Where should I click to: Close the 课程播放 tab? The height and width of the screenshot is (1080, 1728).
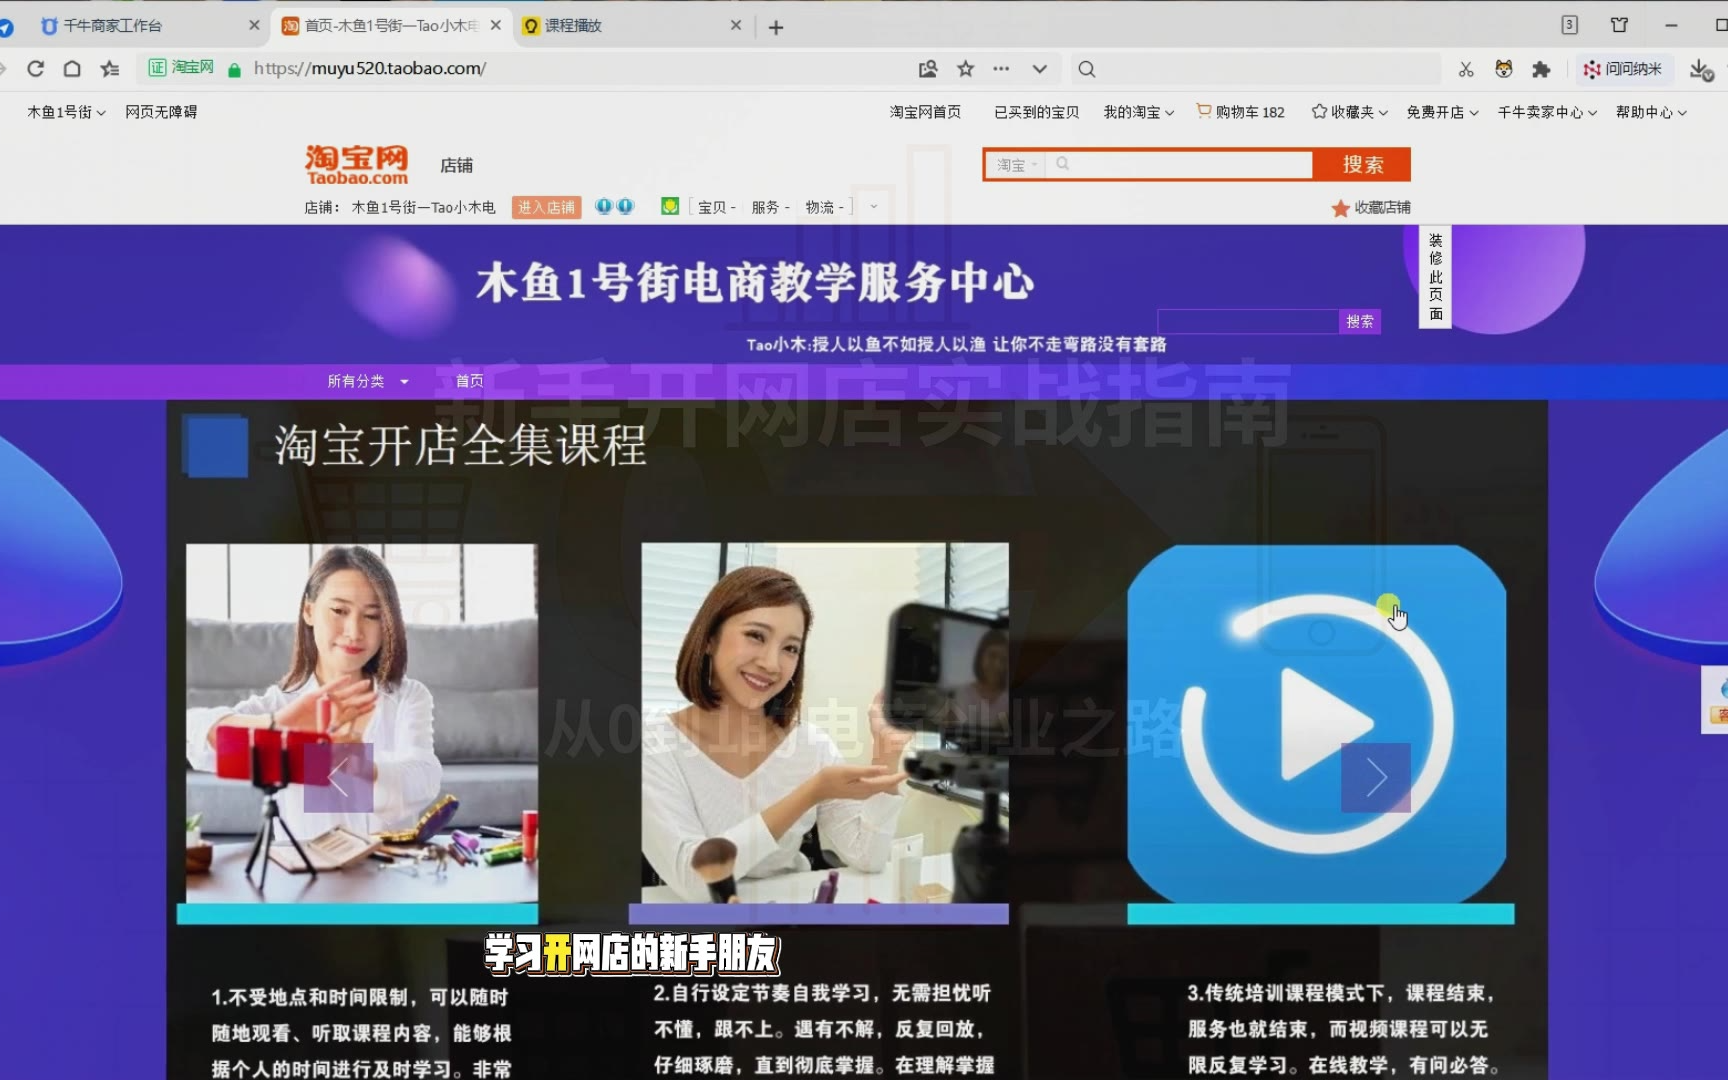(736, 26)
